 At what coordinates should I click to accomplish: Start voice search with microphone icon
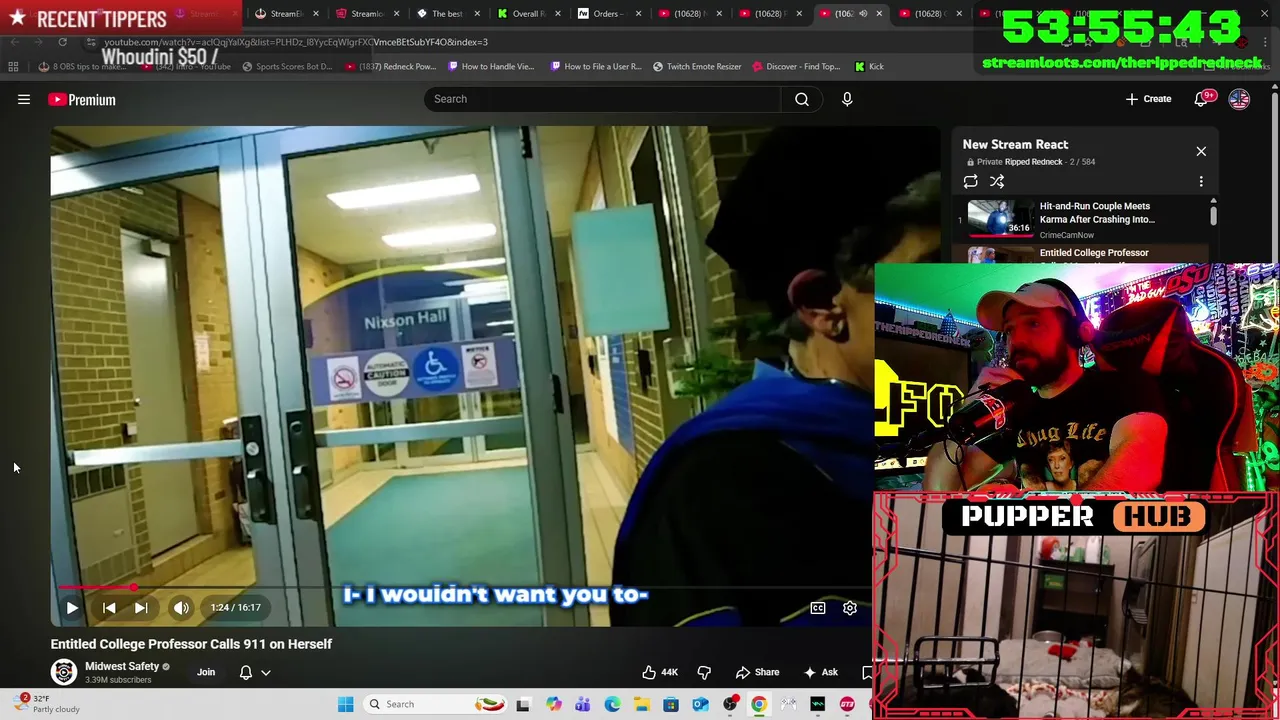(x=847, y=99)
